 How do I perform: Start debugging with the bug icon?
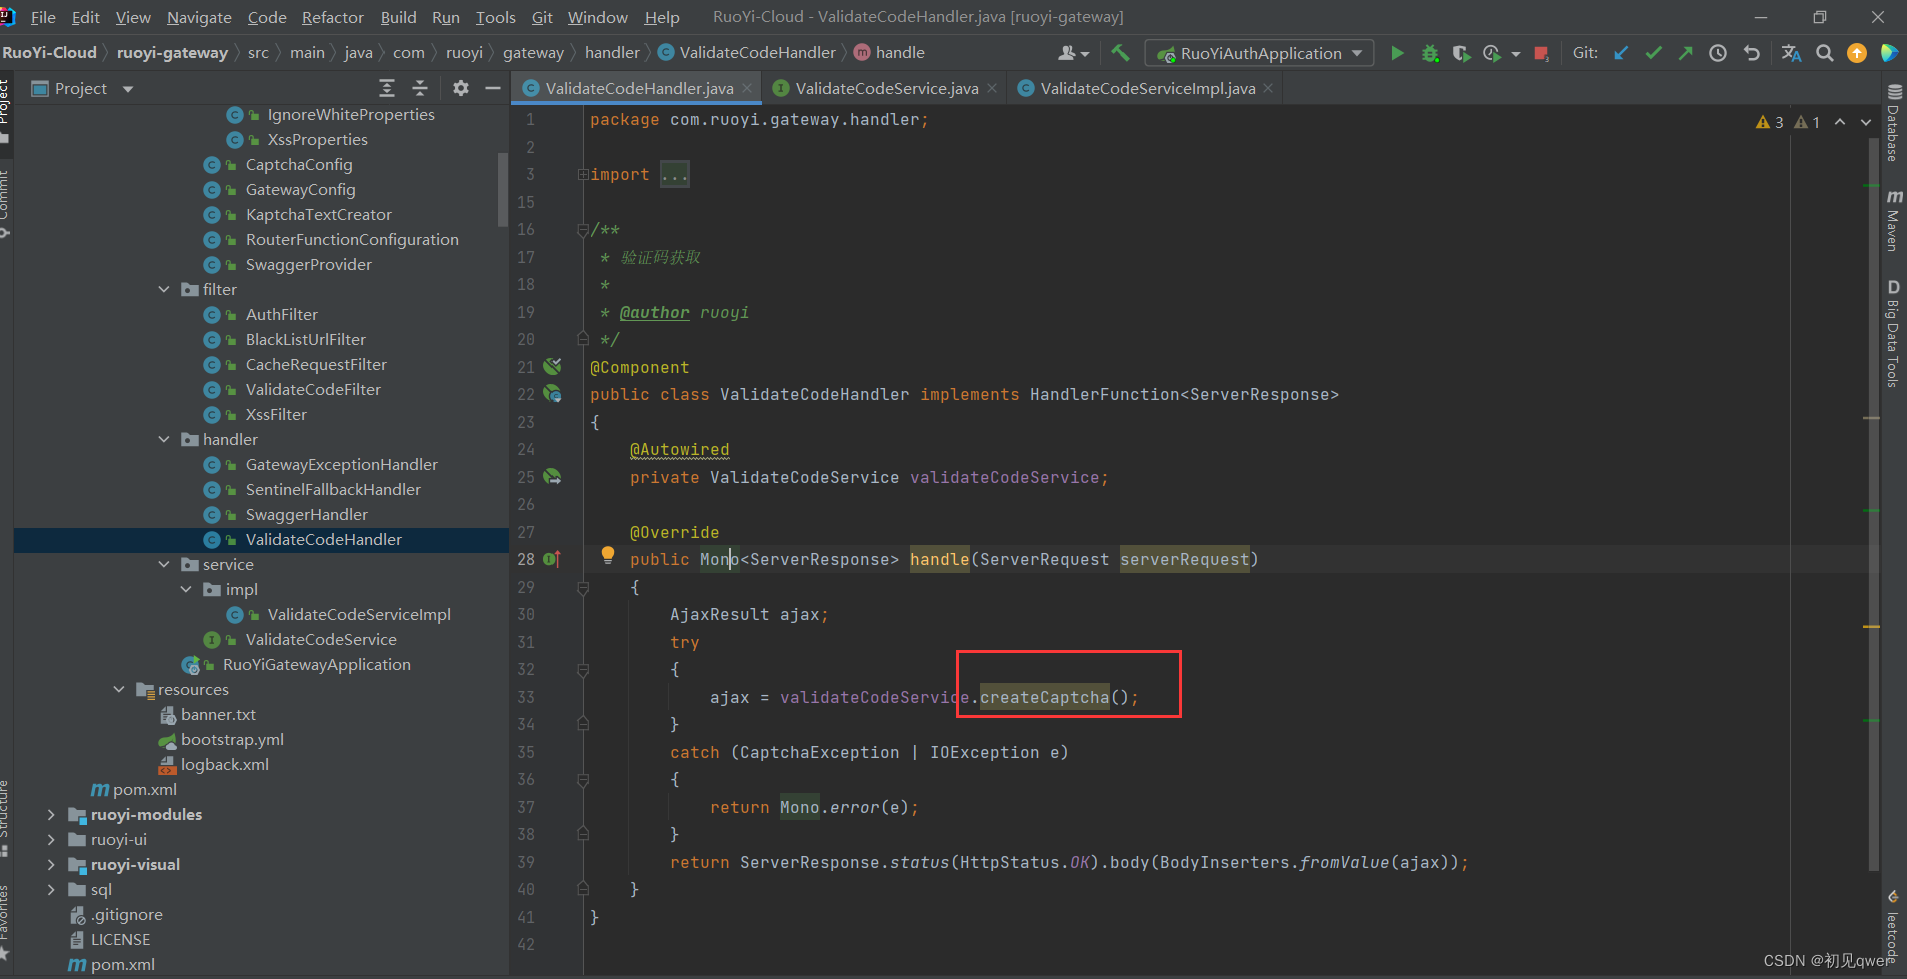point(1430,53)
